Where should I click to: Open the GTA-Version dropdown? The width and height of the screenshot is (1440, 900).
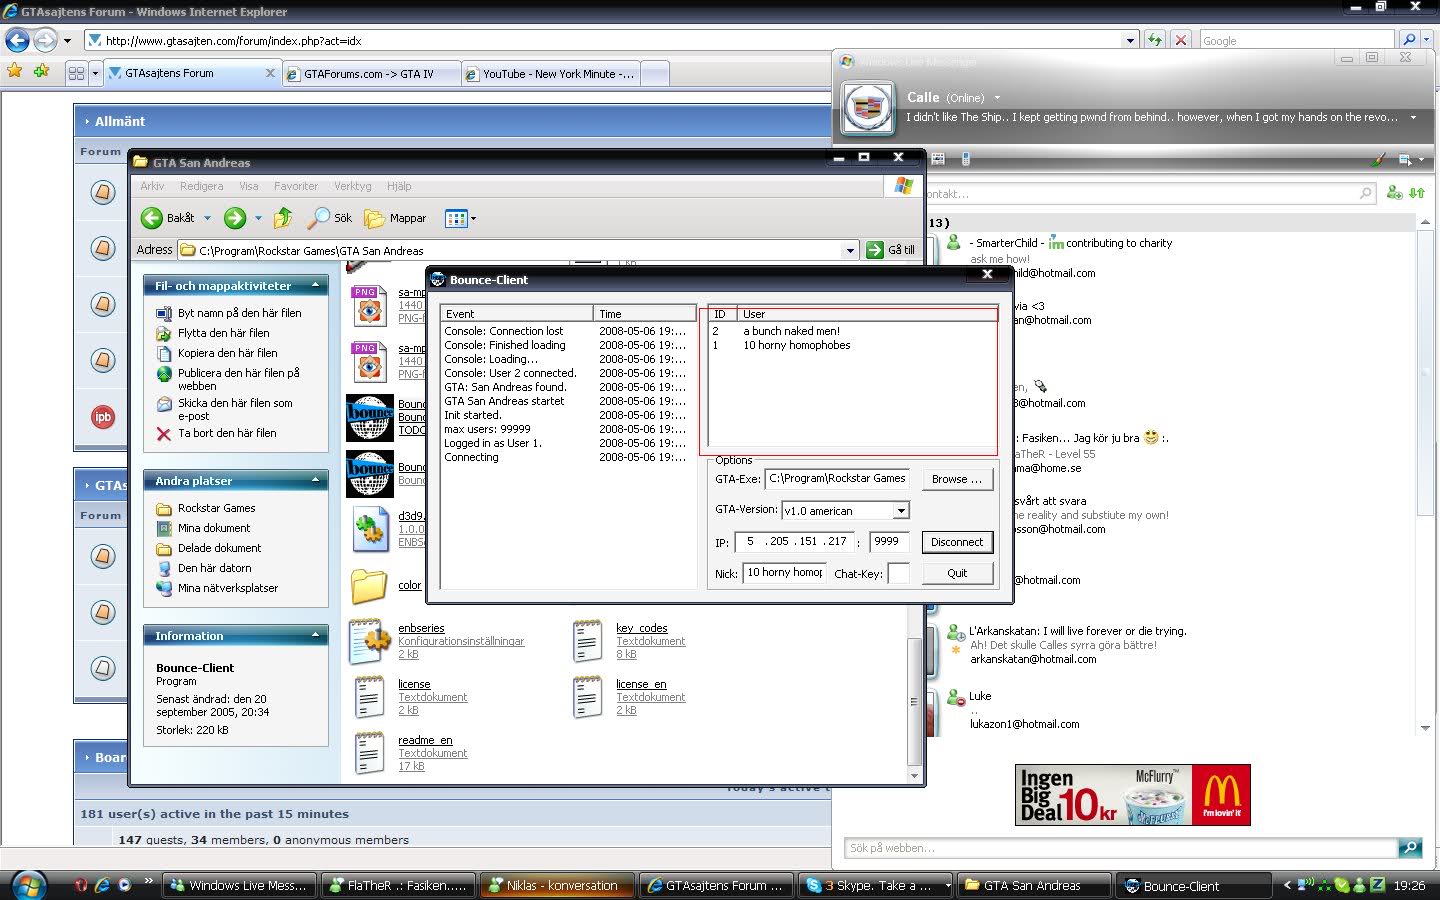click(901, 511)
